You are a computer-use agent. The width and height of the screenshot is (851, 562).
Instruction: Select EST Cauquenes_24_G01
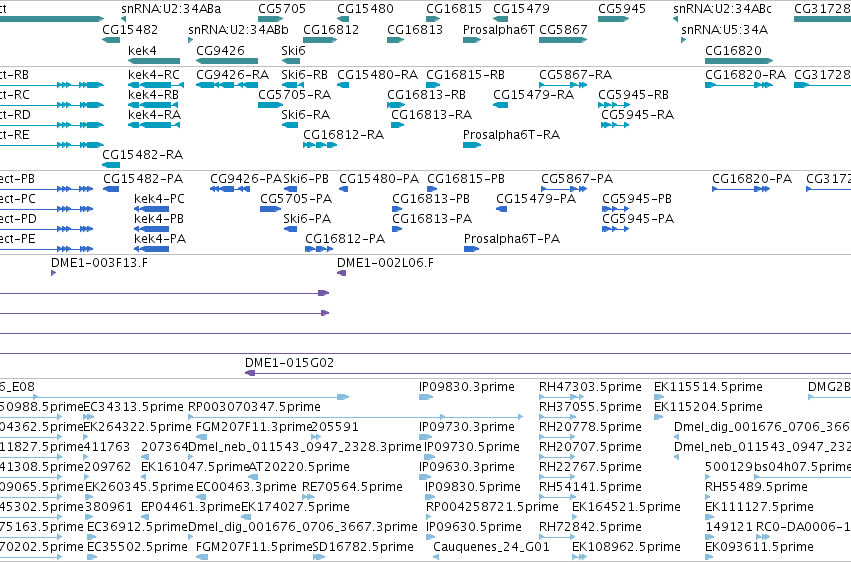click(491, 546)
